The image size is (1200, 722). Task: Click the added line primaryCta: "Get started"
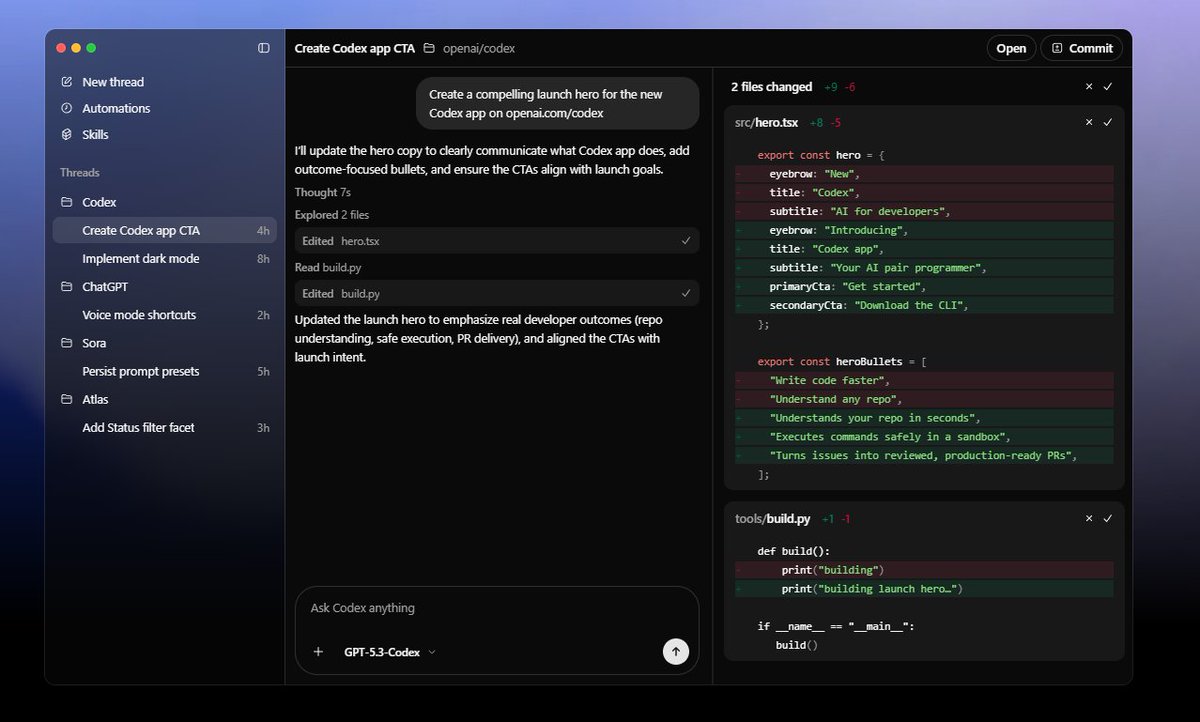pyautogui.click(x=924, y=286)
